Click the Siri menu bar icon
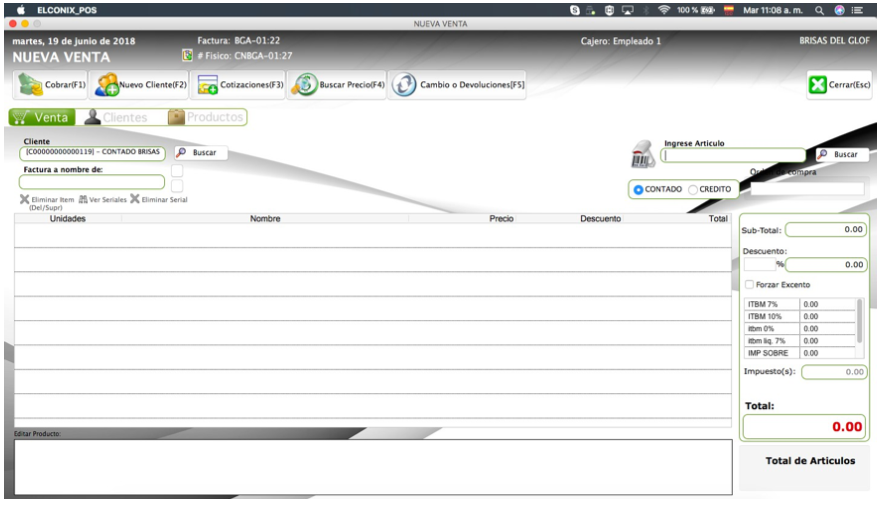879x510 pixels. [839, 10]
